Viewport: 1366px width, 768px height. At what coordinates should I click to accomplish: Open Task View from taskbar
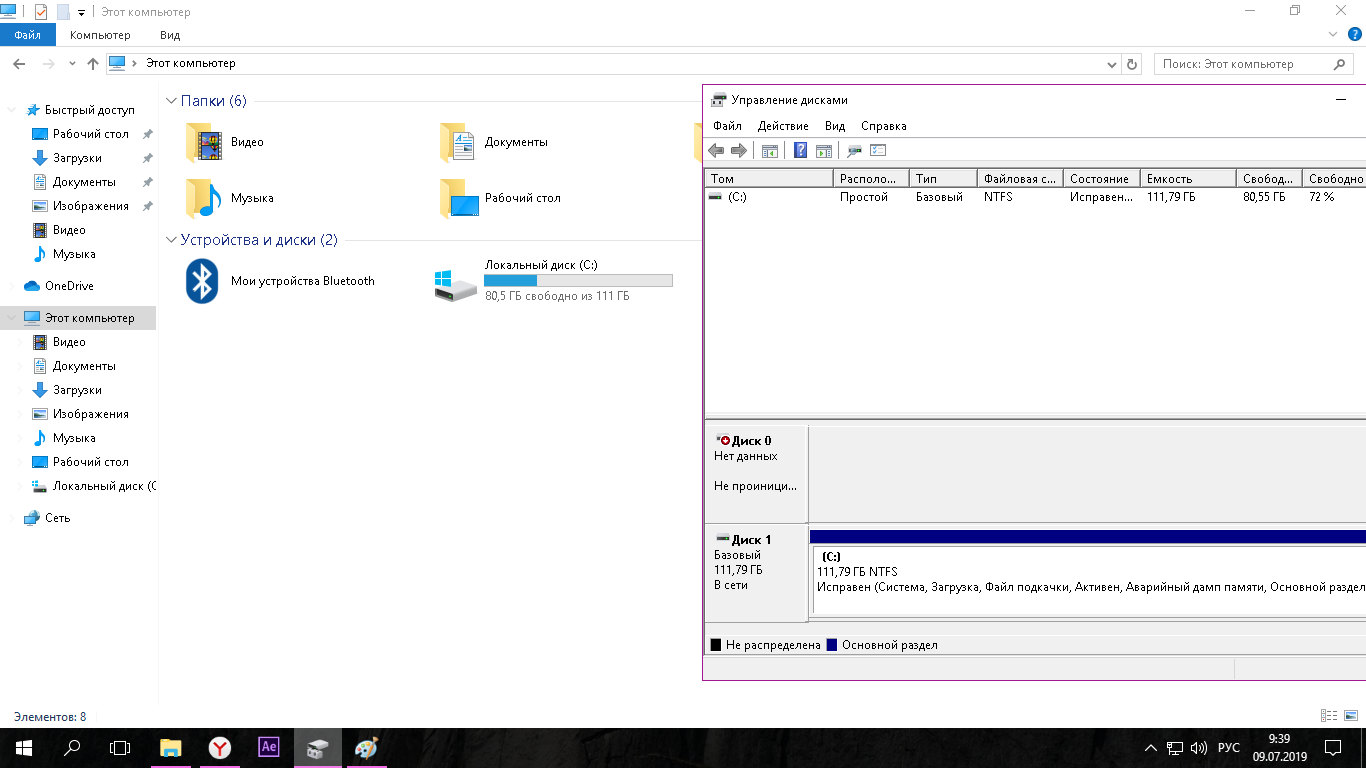120,748
